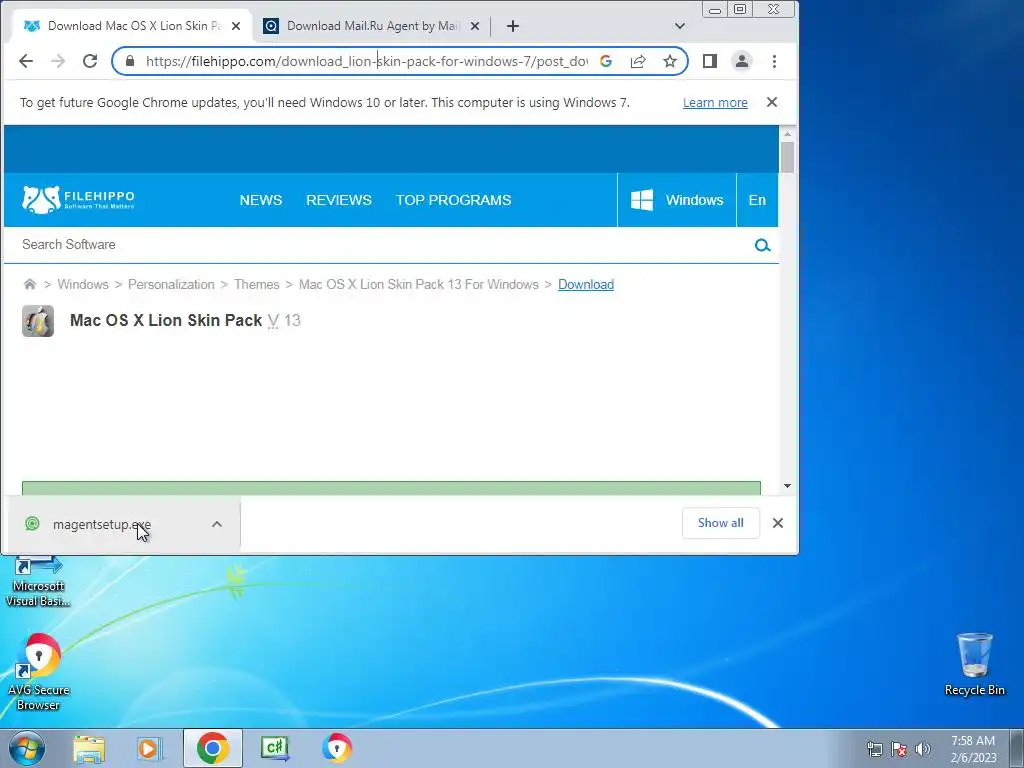1024x768 pixels.
Task: Click the Chrome taskbar icon
Action: click(x=212, y=748)
